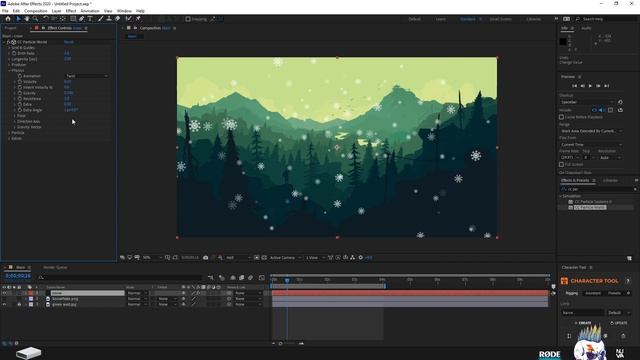This screenshot has width=640, height=360.
Task: Select the Selection arrow tool
Action: point(18,19)
